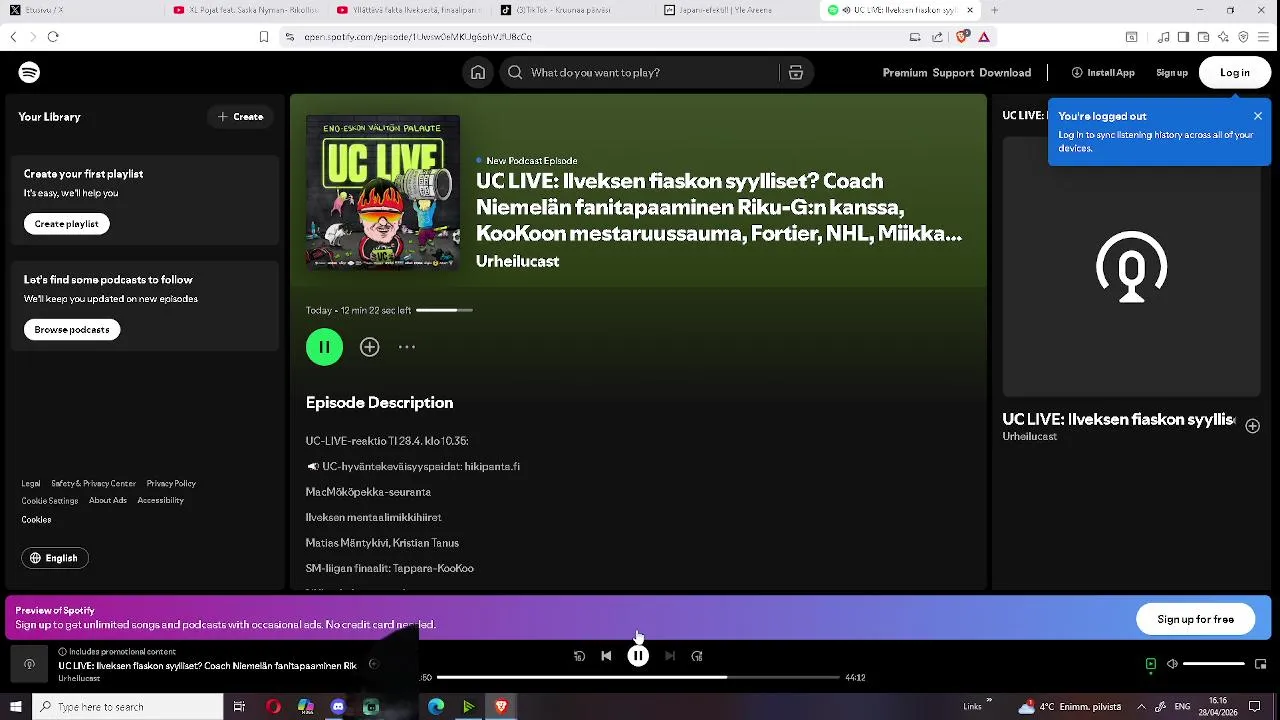Open Opera from taskbar
The width and height of the screenshot is (1280, 720).
(273, 707)
